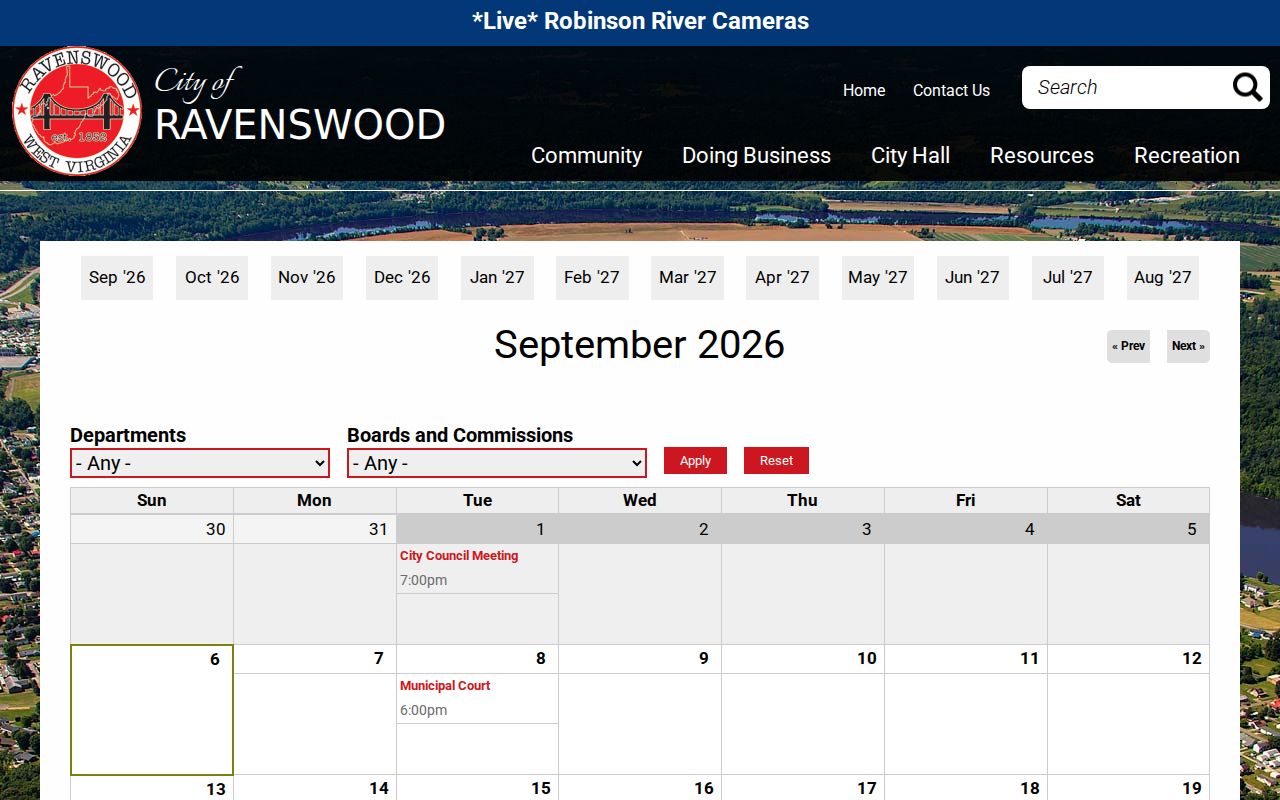Open the Resources menu

coord(1042,156)
